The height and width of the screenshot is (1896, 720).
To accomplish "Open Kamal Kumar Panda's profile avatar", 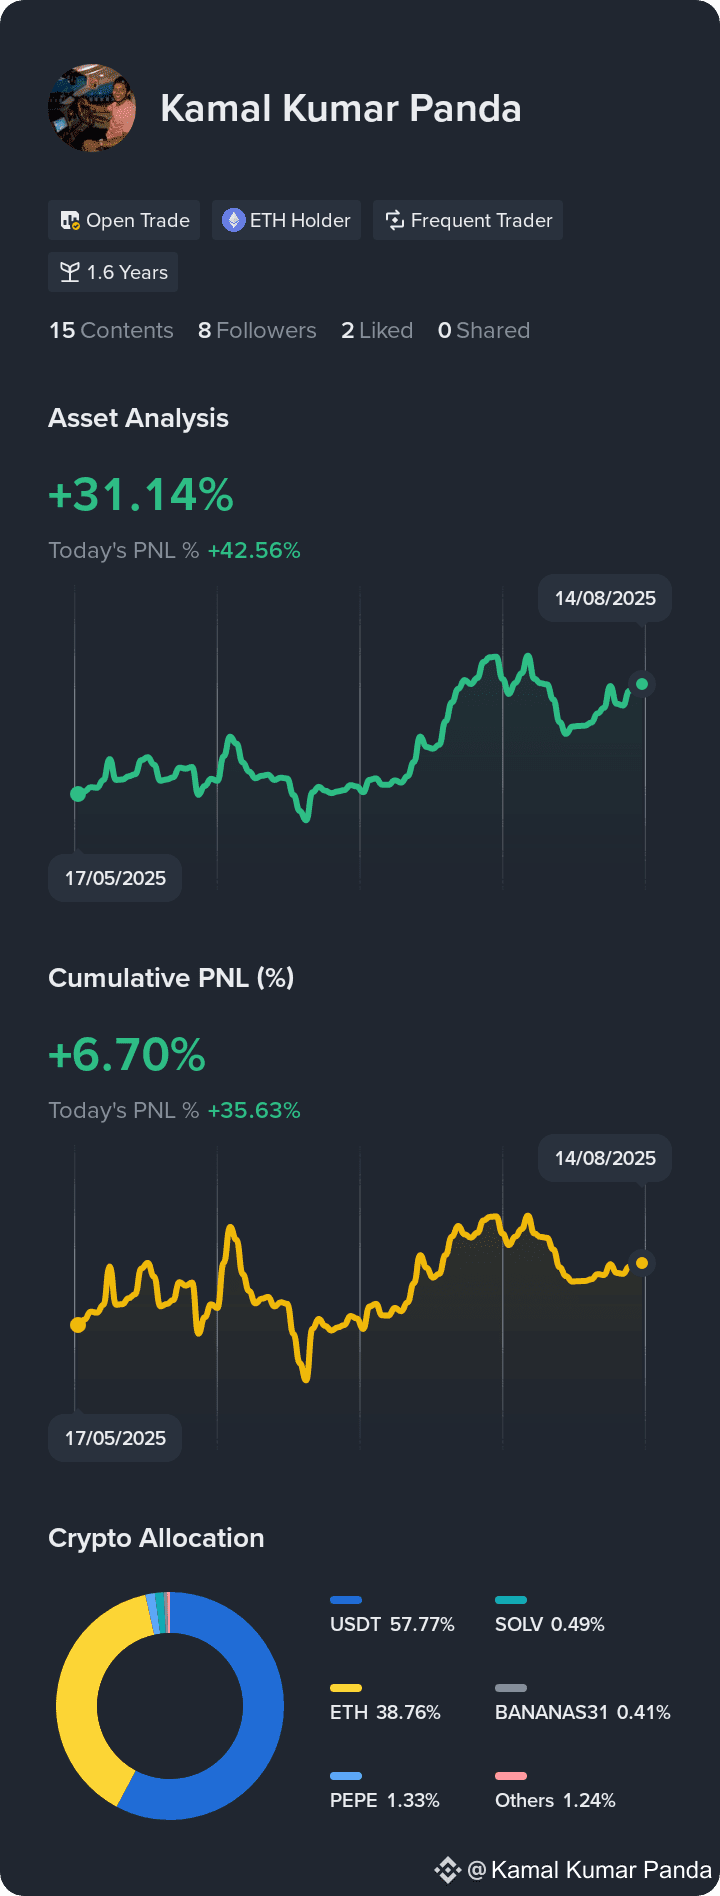I will pos(92,108).
